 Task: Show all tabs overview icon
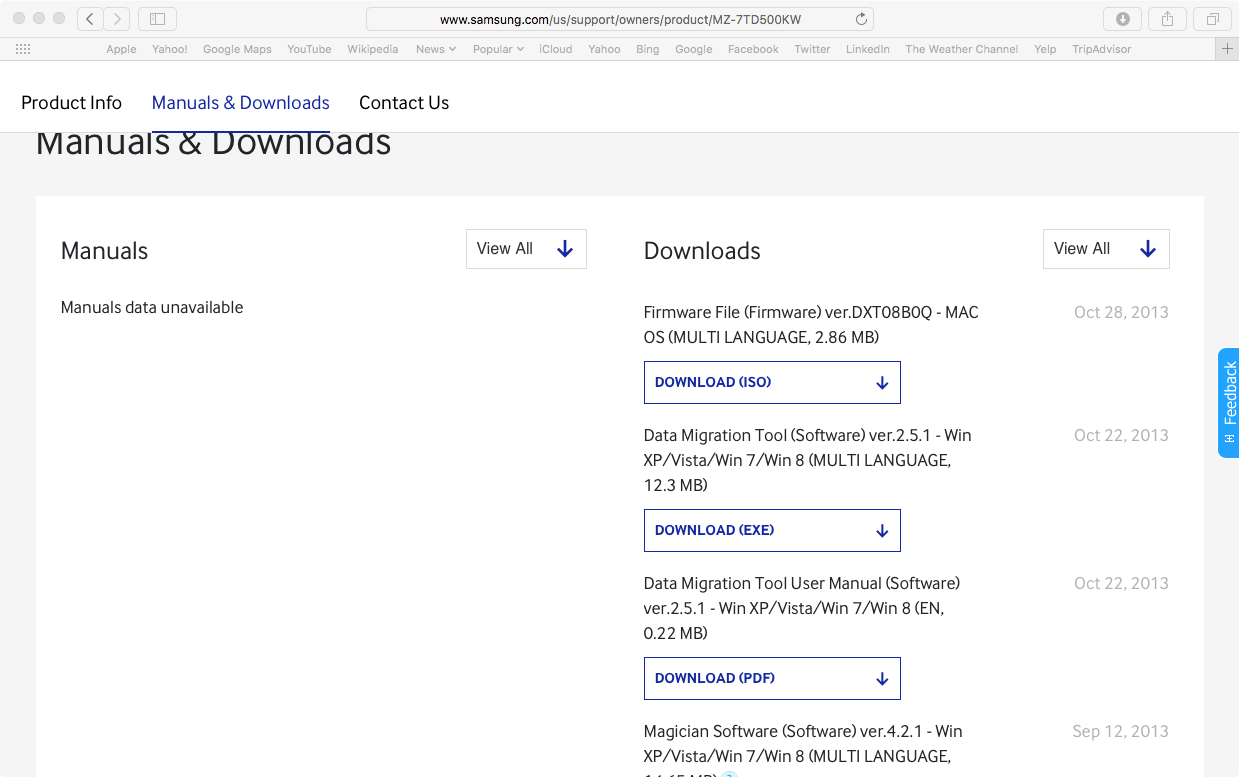tap(1212, 19)
